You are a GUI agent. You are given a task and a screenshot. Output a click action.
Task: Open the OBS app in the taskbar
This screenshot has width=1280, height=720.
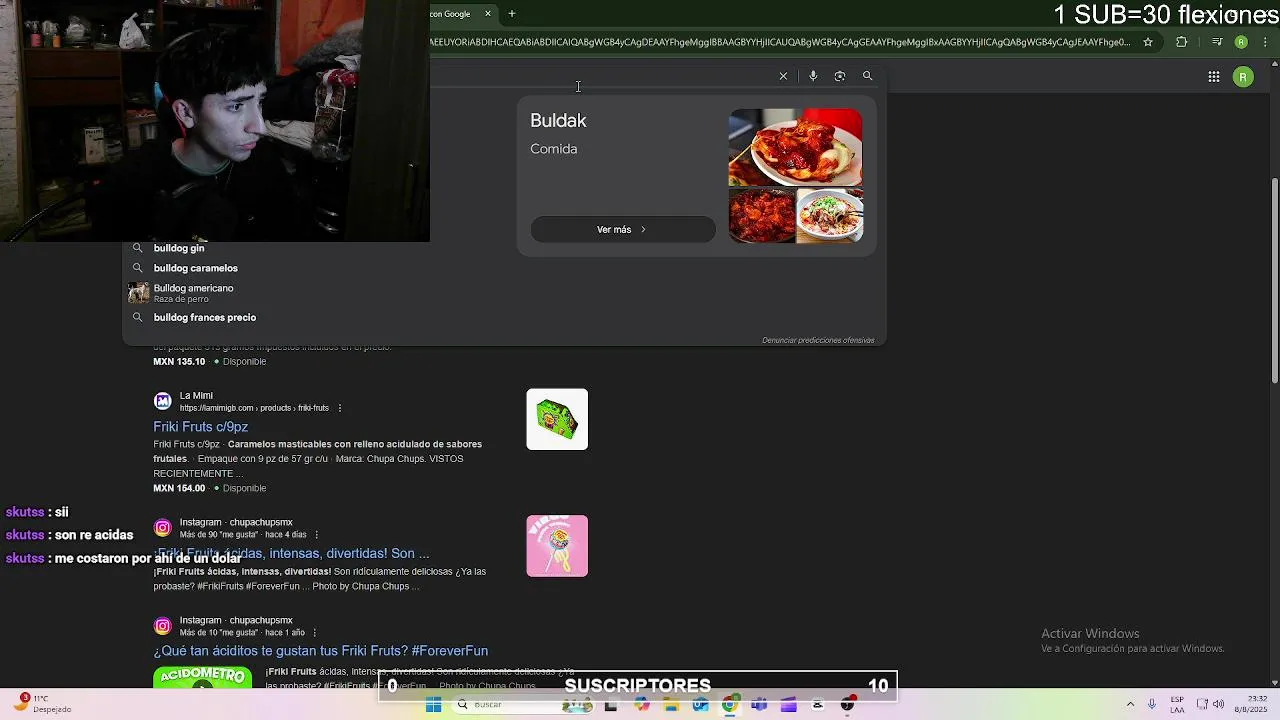(x=847, y=705)
